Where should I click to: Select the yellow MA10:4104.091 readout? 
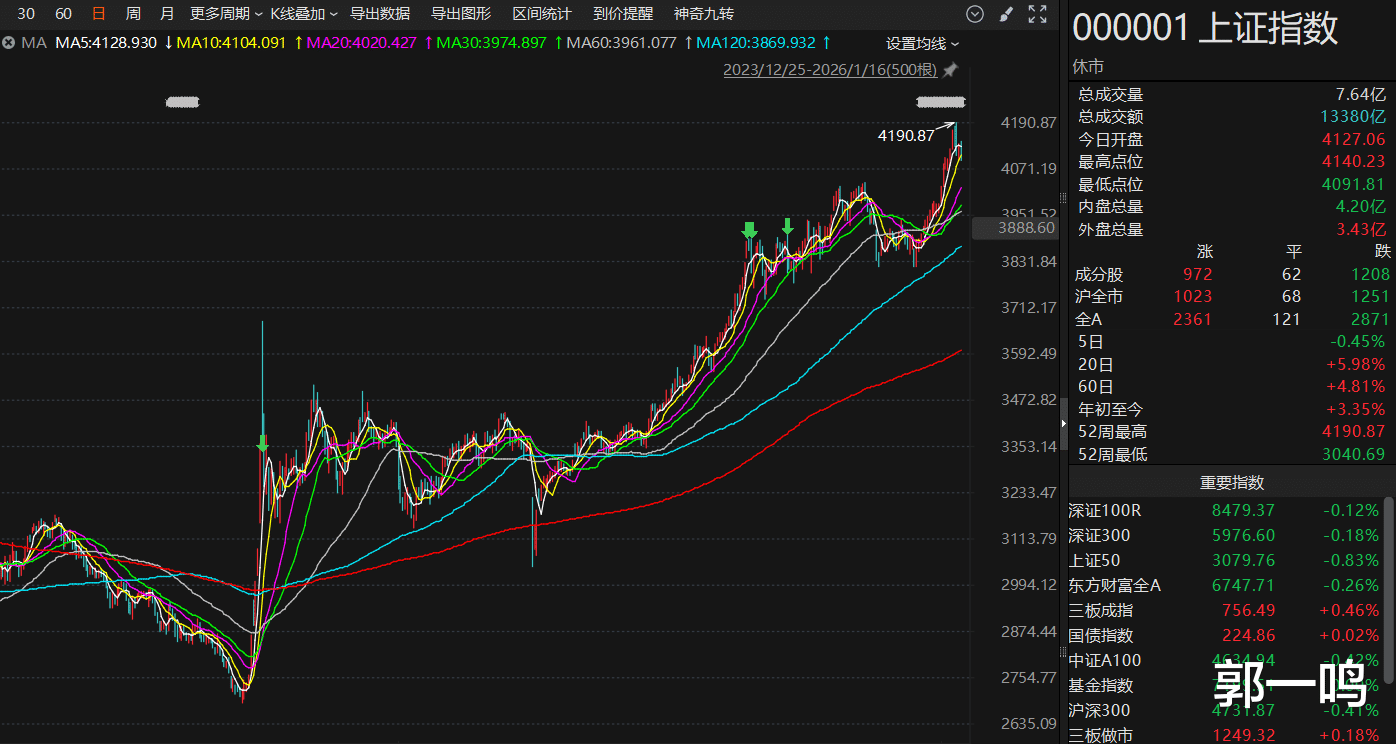click(231, 43)
